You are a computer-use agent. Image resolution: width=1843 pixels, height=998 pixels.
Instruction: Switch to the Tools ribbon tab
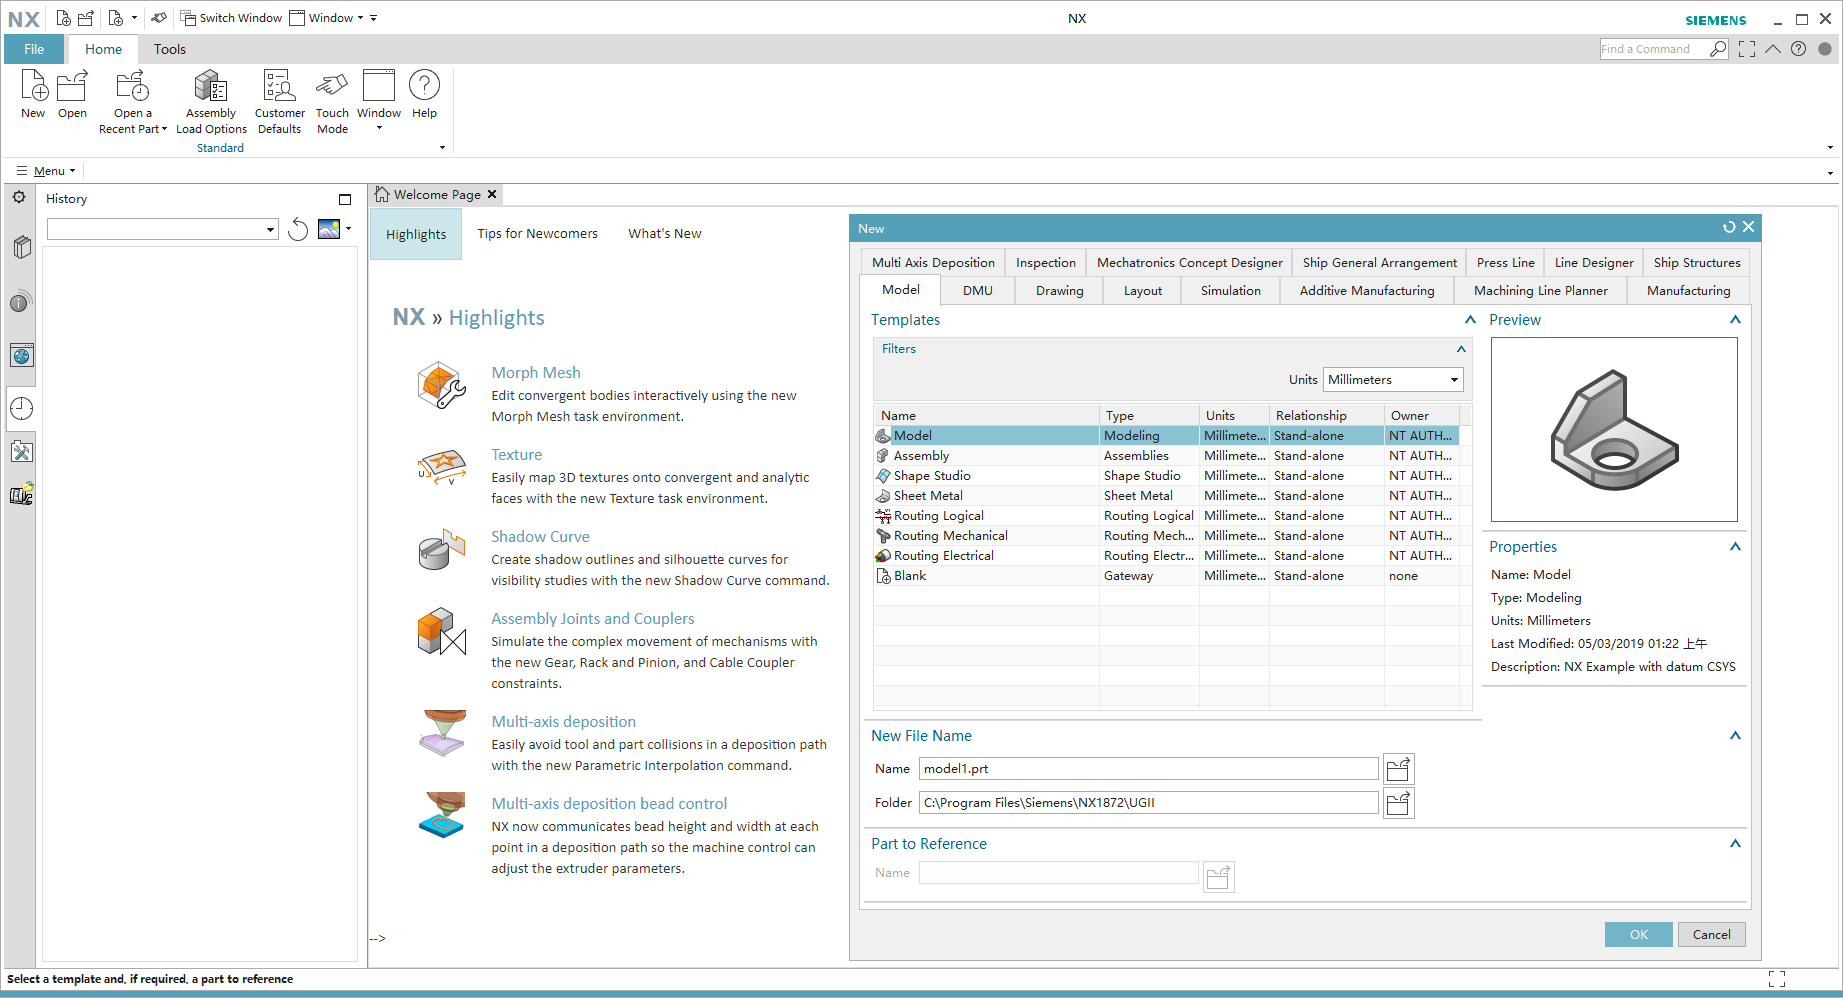[169, 49]
